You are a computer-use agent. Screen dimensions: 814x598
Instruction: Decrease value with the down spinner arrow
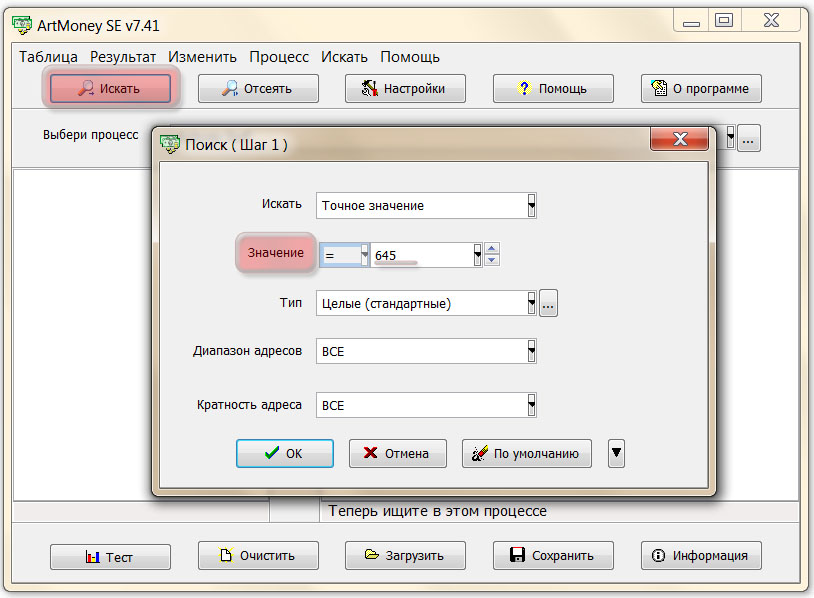pos(492,260)
